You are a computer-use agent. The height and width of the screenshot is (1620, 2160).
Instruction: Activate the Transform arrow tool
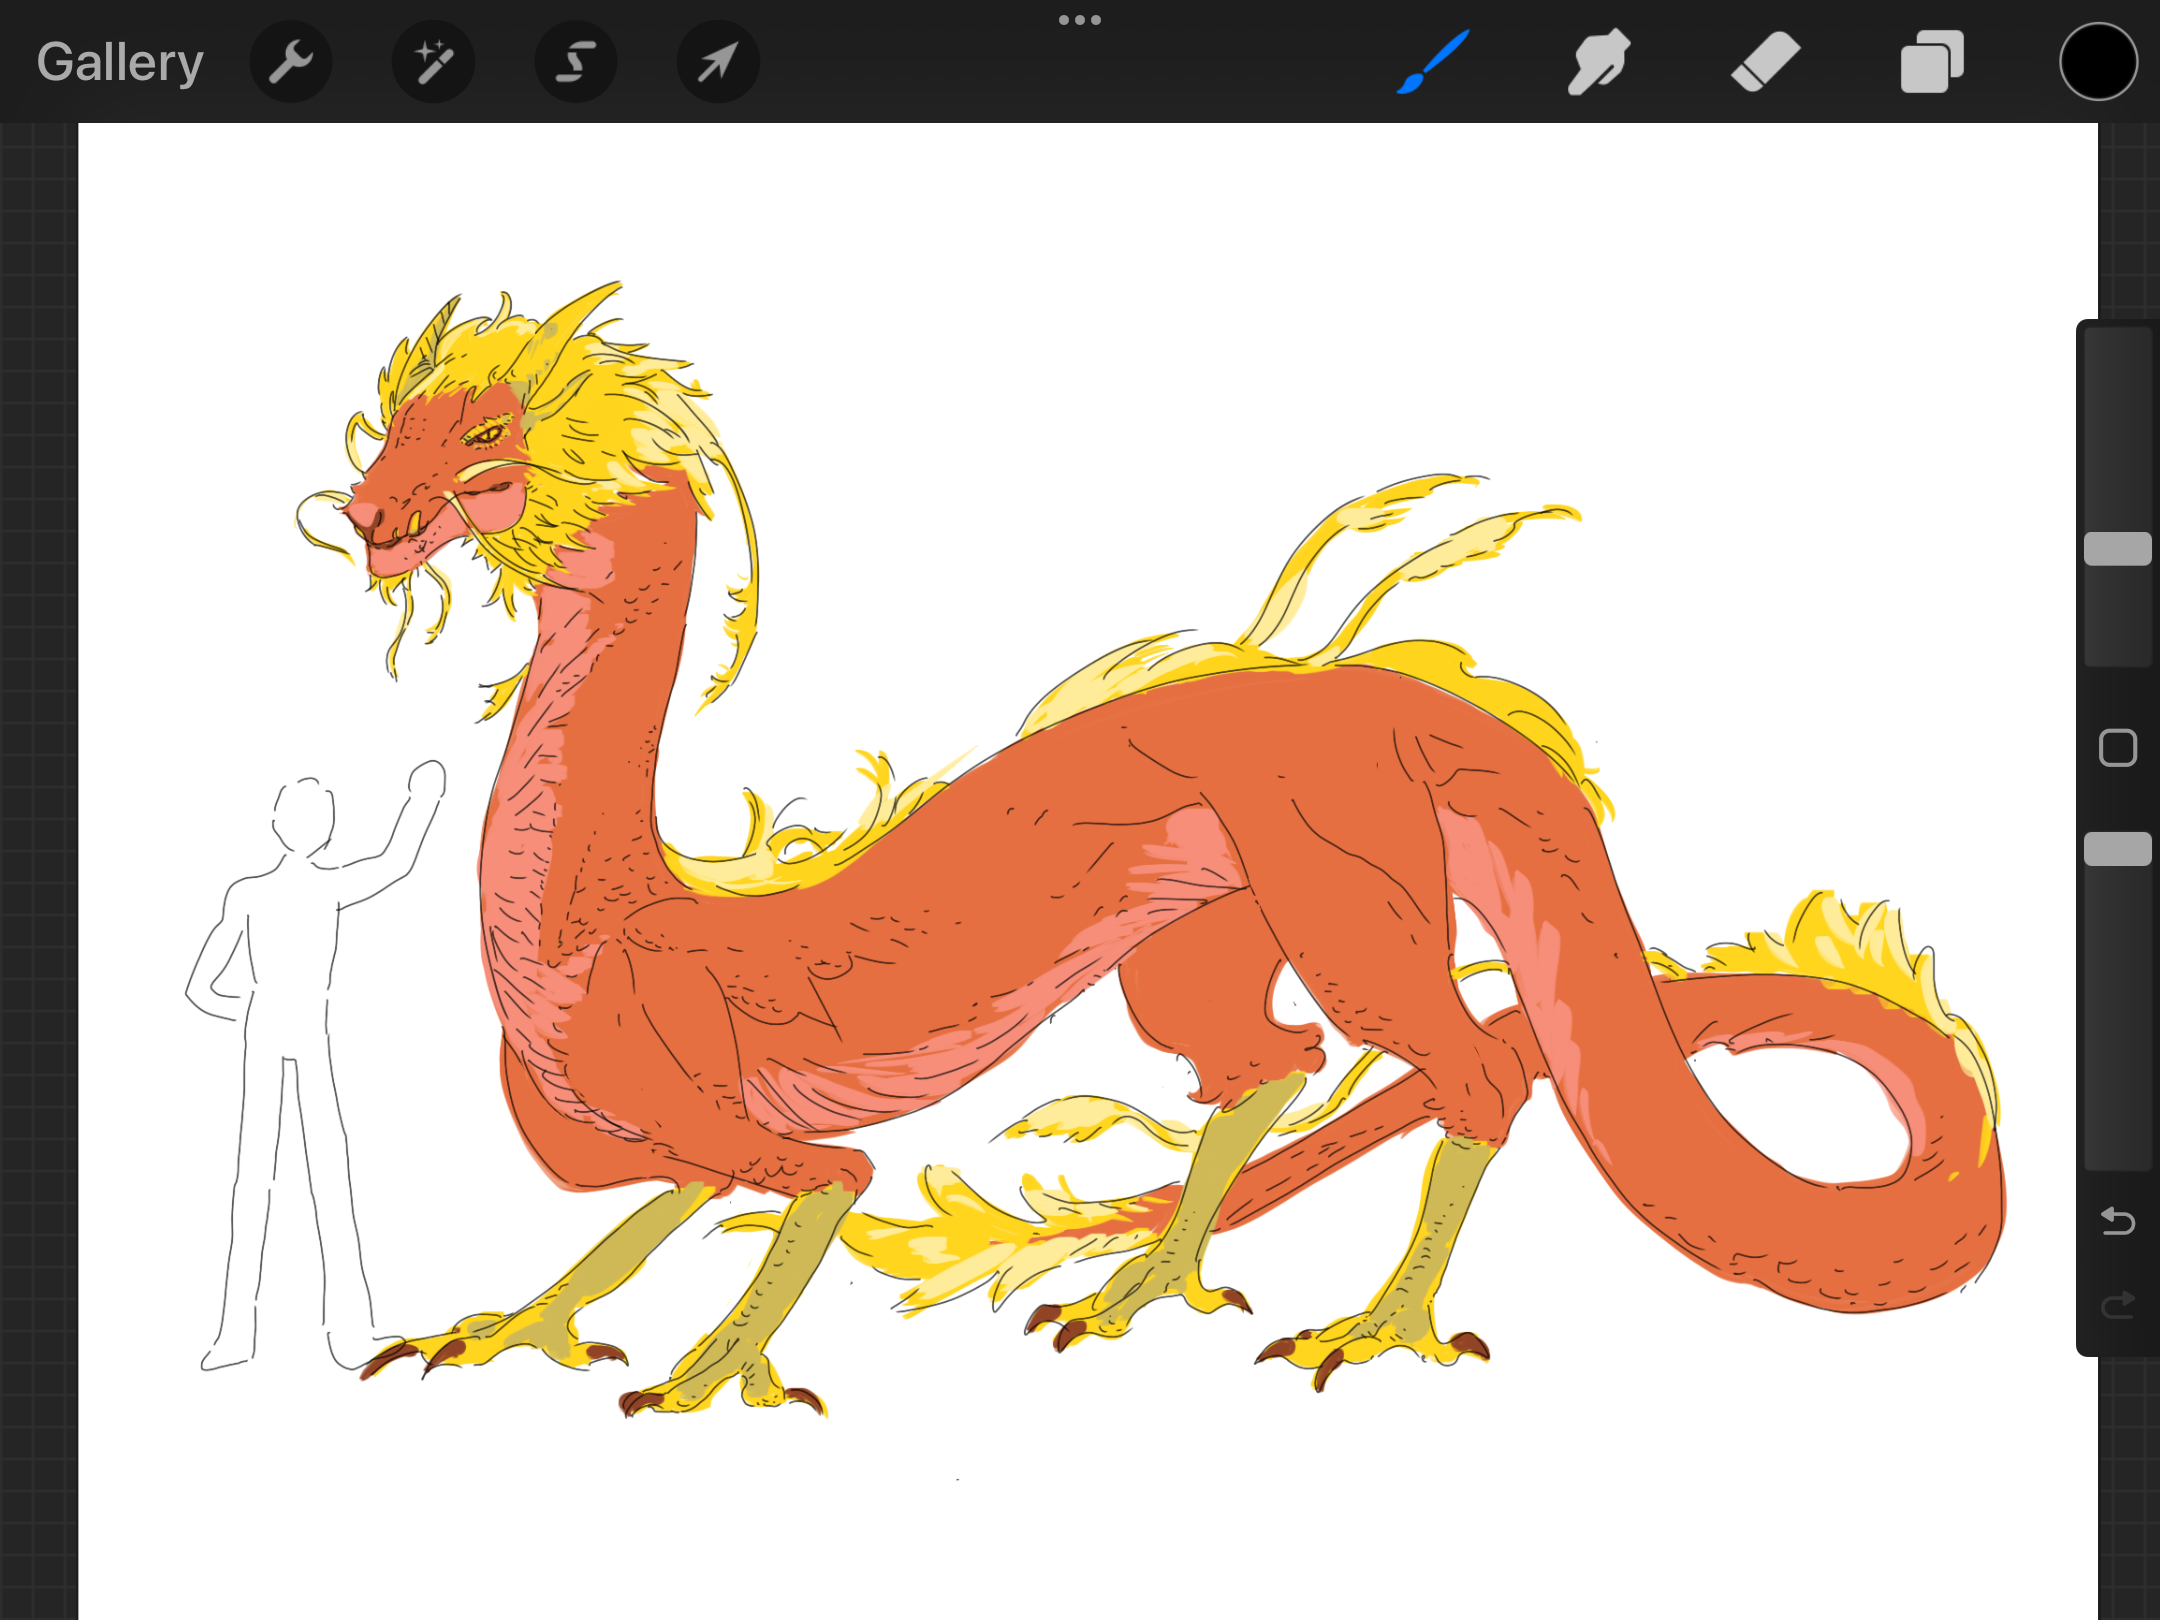[x=718, y=62]
